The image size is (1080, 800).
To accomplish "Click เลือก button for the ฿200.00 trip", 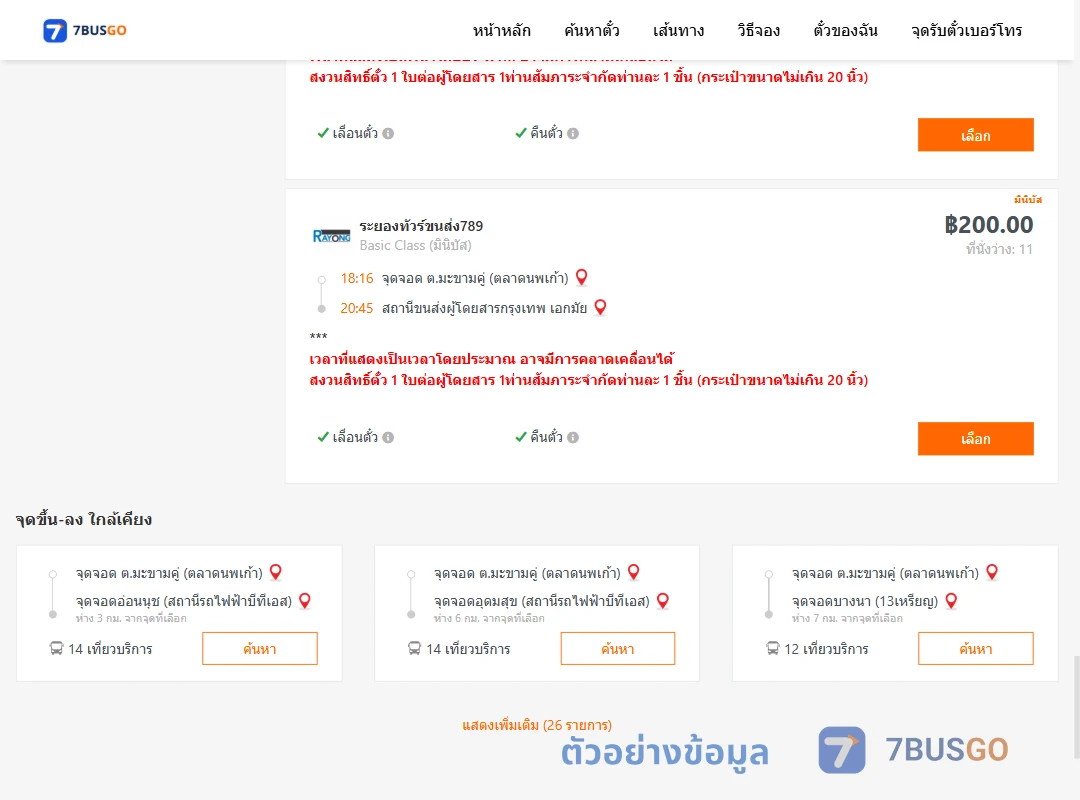I will pyautogui.click(x=975, y=438).
